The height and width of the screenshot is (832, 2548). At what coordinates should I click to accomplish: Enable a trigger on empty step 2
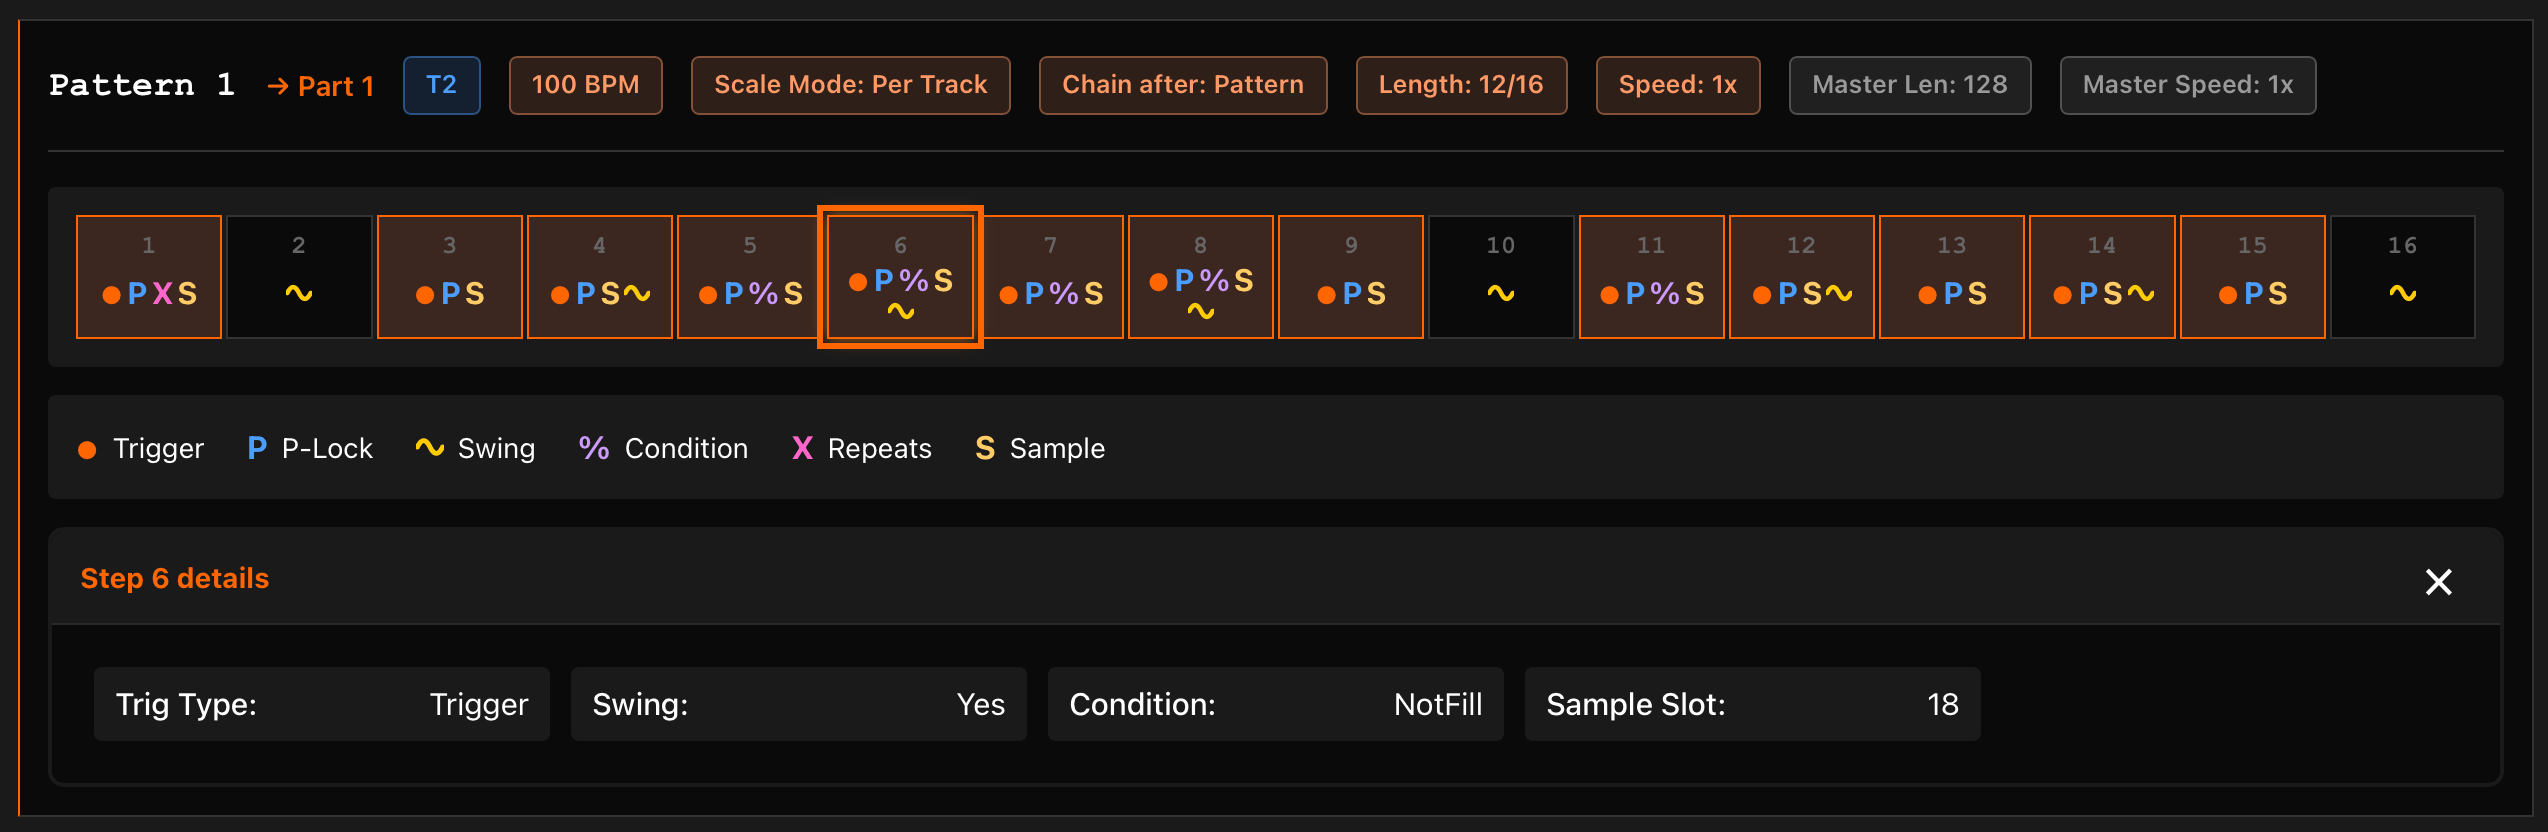coord(299,276)
